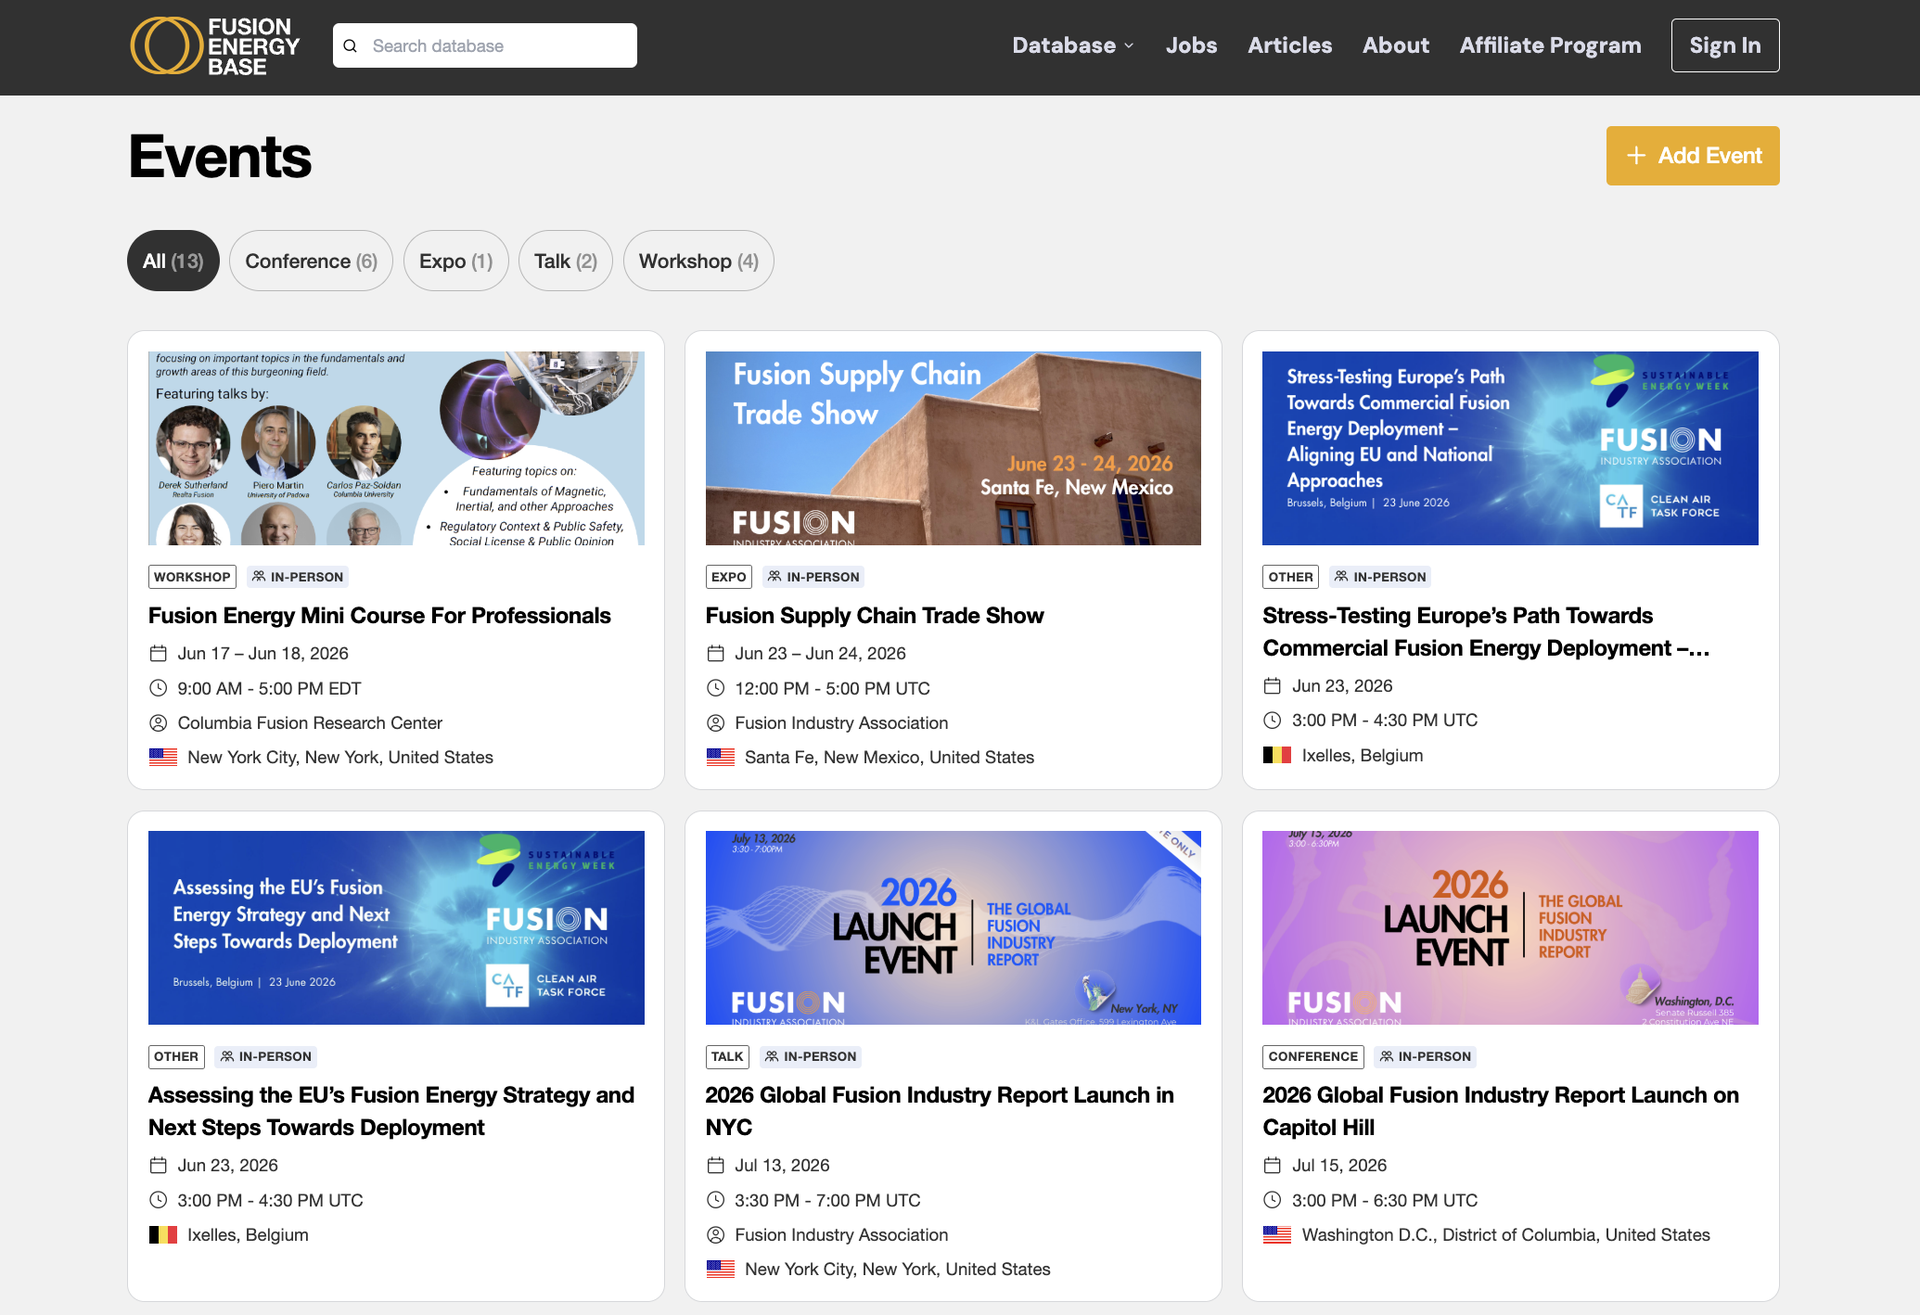Click the calendar icon in Stress-Testing Europe's Path card
The width and height of the screenshot is (1920, 1315).
(x=1272, y=686)
